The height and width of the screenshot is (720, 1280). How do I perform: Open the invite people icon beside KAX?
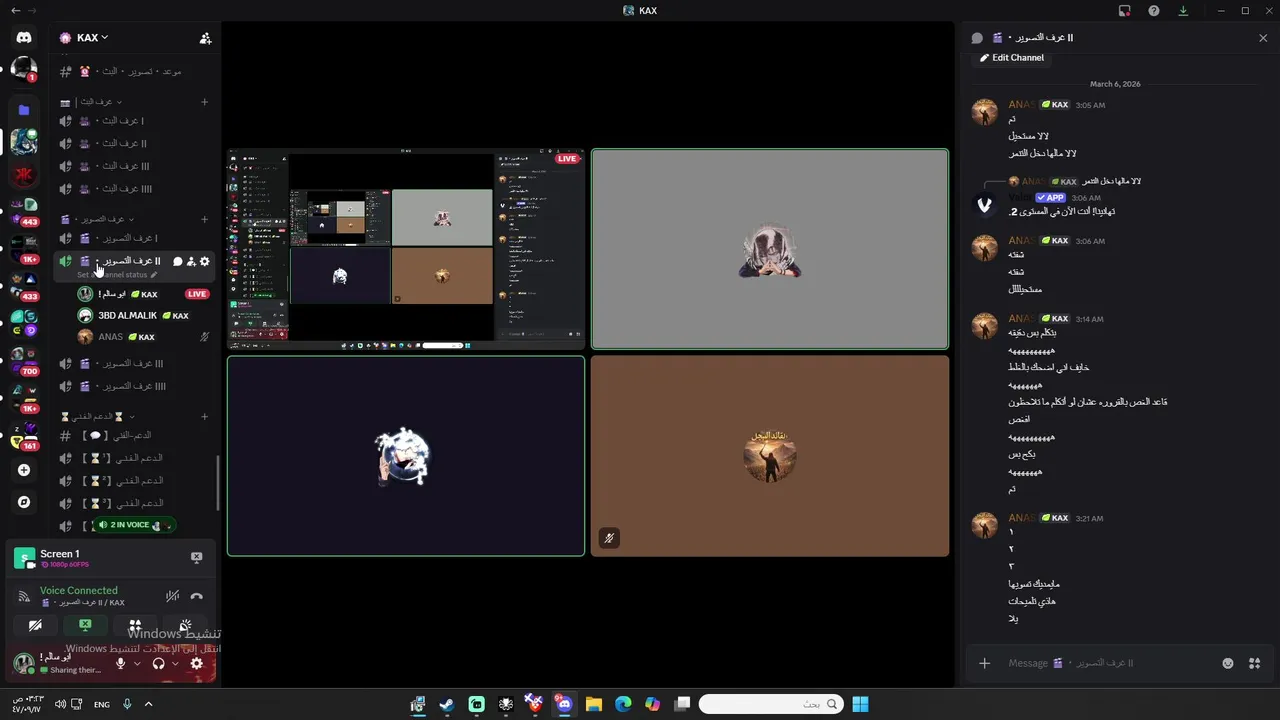[205, 38]
